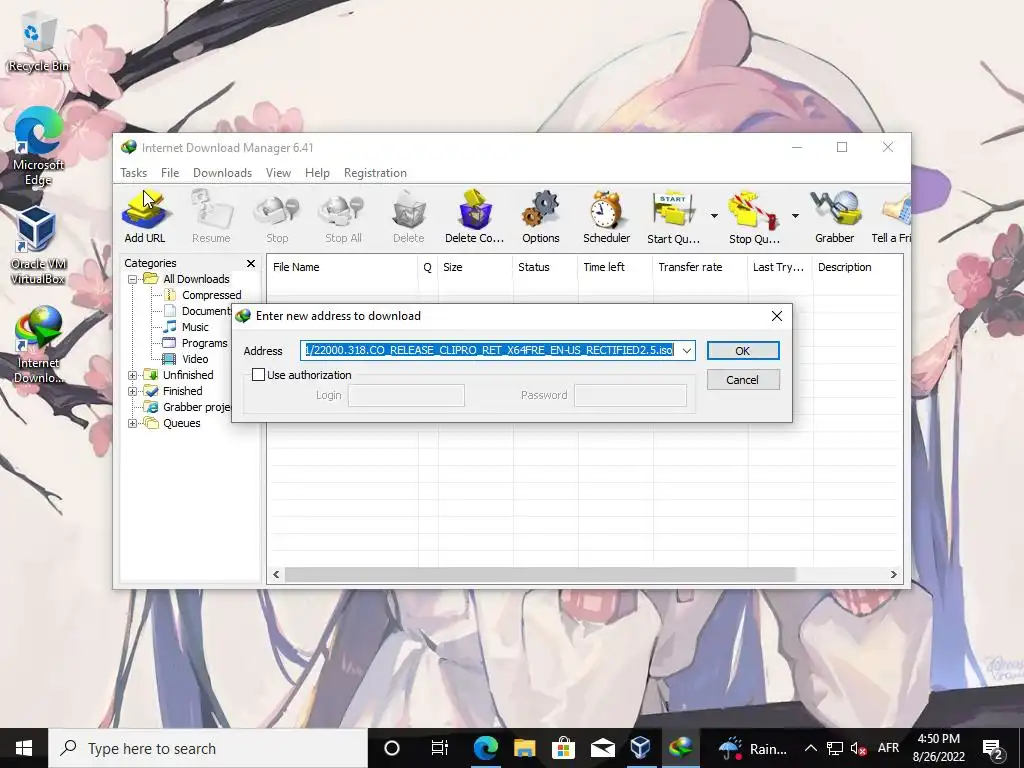Select Oracle VM VirtualBox desktop shortcut
This screenshot has width=1024, height=768.
point(39,246)
